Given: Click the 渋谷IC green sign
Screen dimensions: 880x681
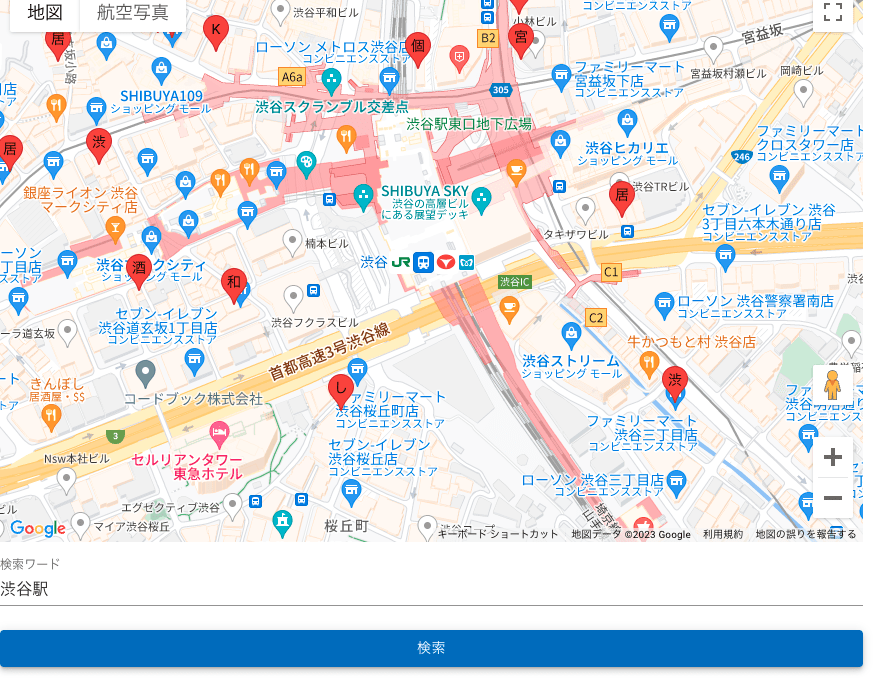Looking at the screenshot, I should pyautogui.click(x=515, y=282).
